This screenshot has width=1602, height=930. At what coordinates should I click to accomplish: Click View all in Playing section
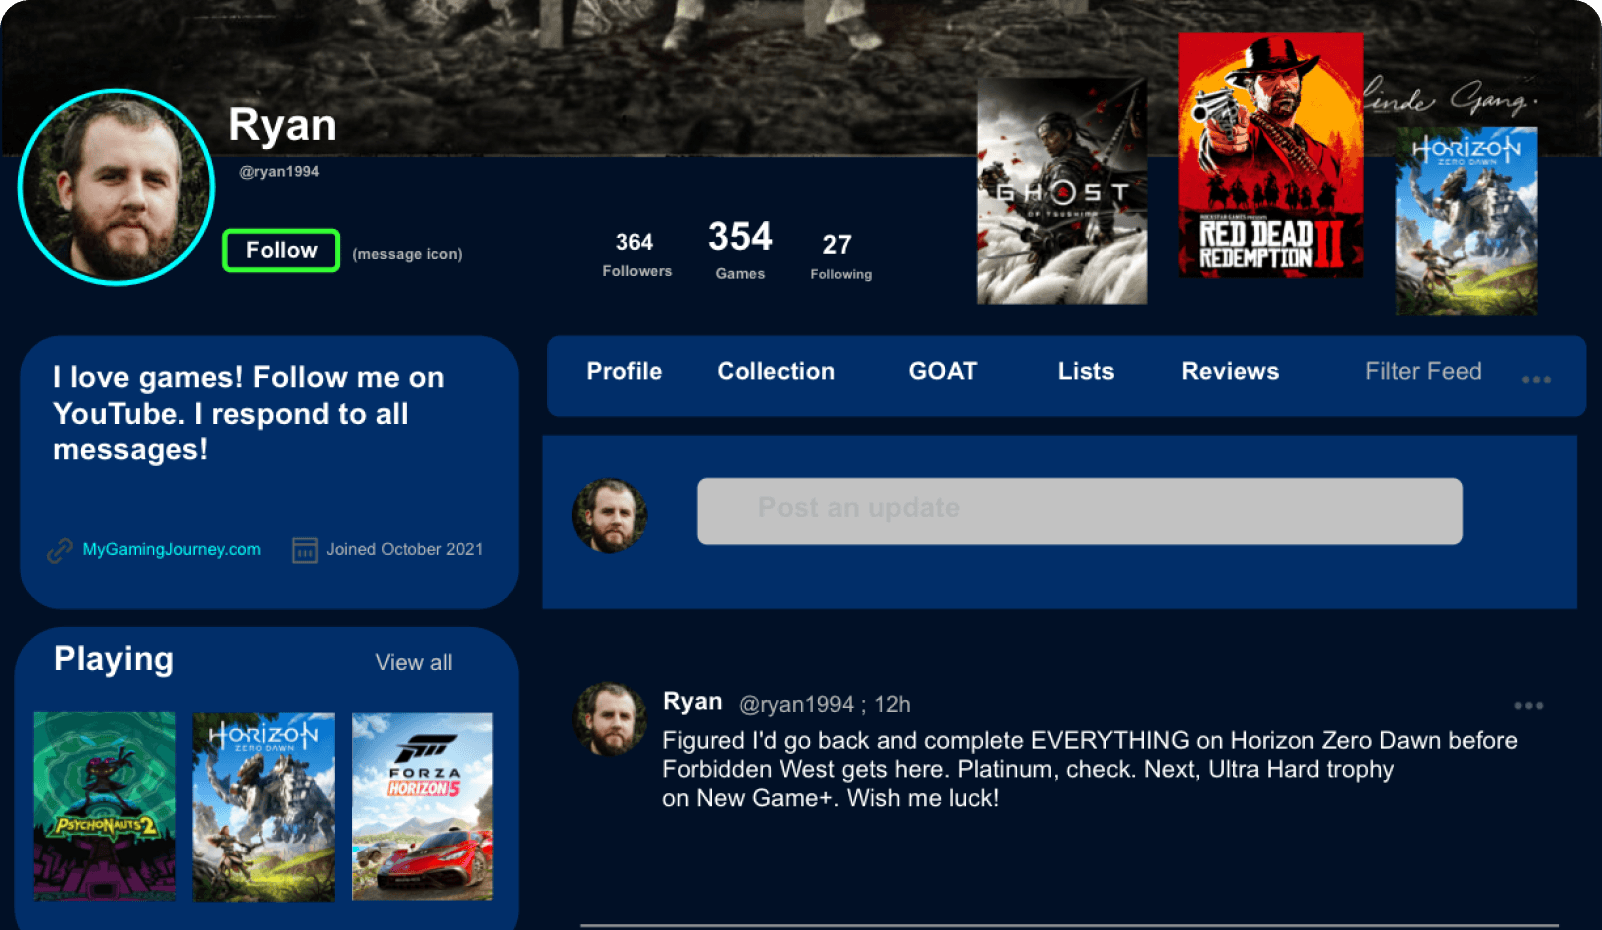tap(413, 662)
